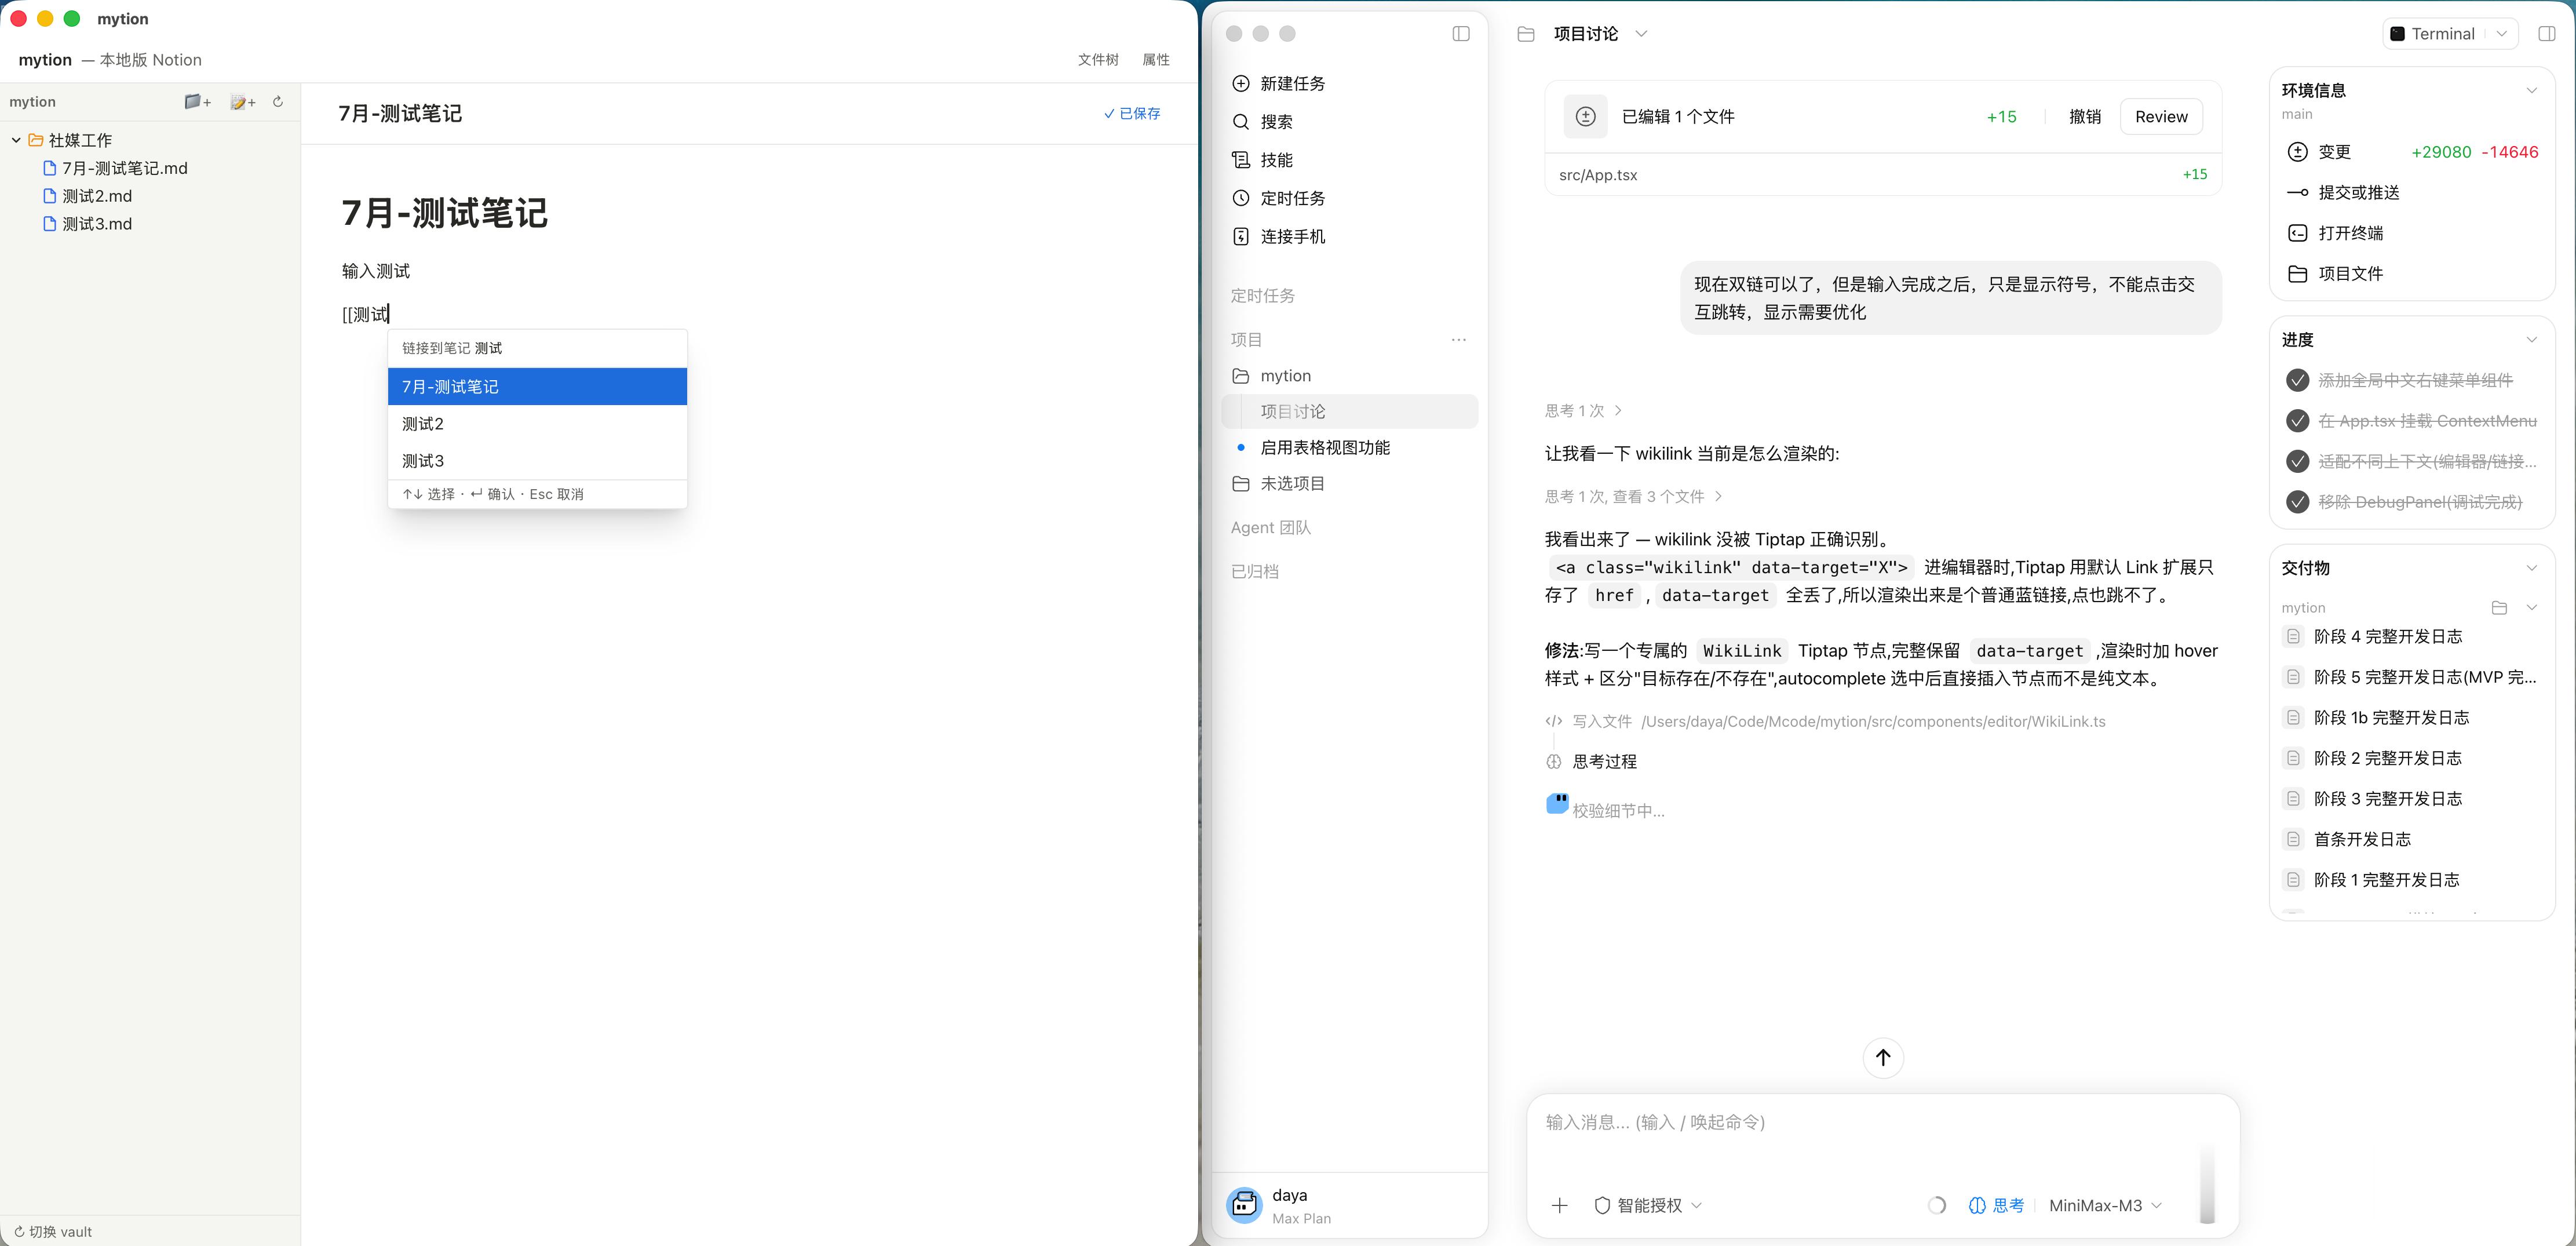Toggle 在 App.tsx 挂载 ContextMenu checkmark
This screenshot has height=1246, width=2576.
tap(2297, 421)
